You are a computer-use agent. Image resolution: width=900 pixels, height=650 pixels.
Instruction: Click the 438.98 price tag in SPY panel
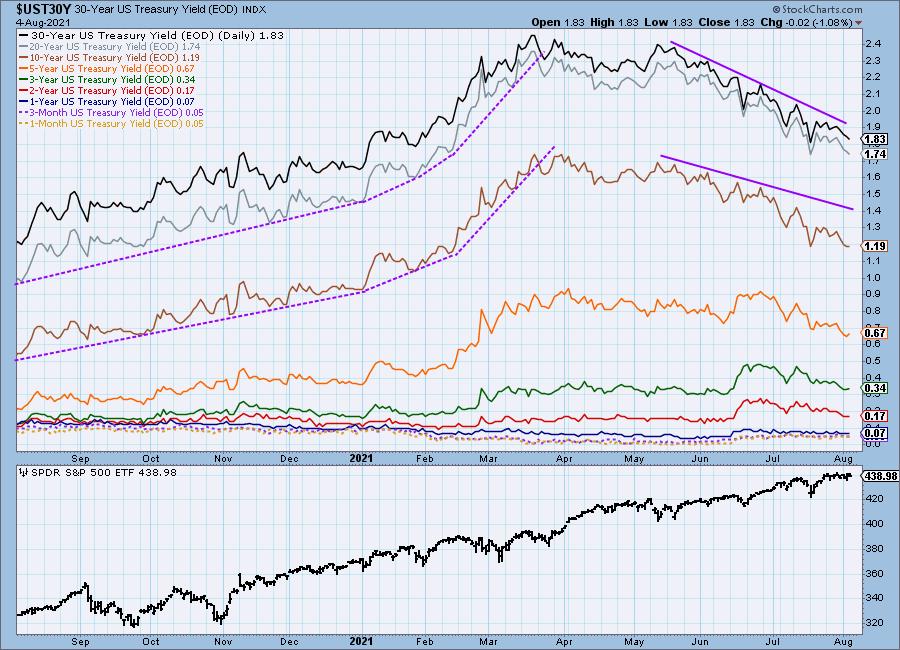point(878,476)
